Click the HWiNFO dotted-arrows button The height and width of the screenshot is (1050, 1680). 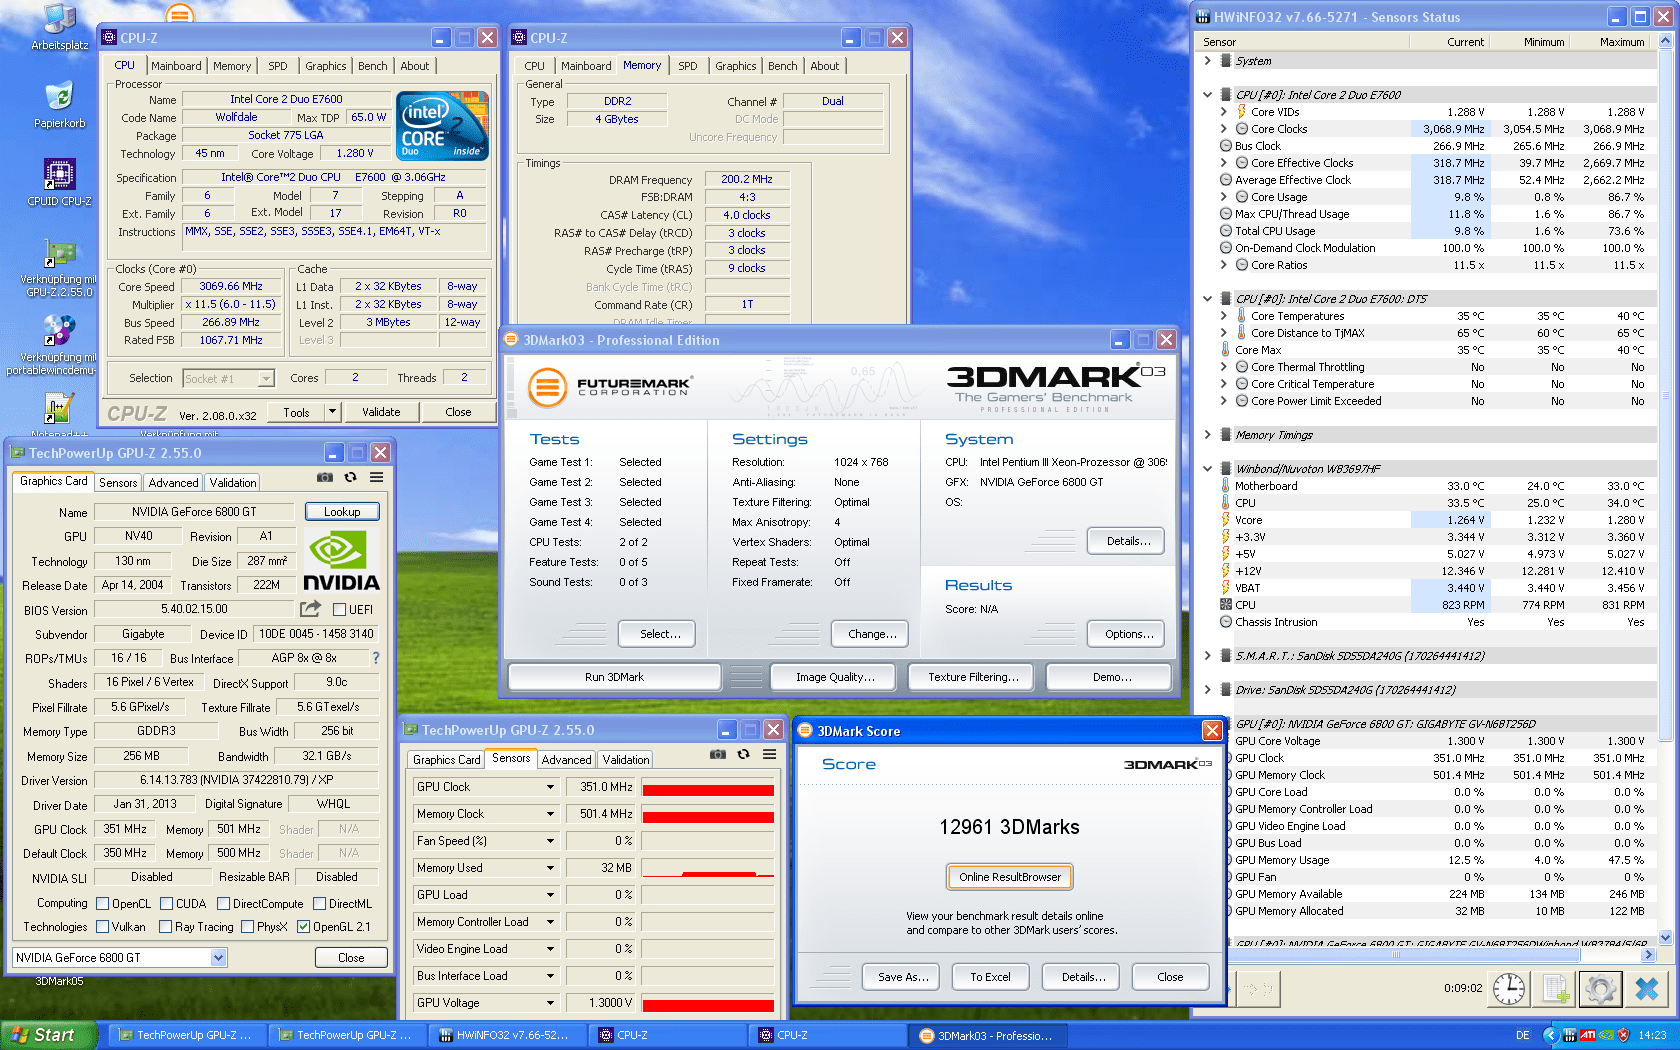tap(1258, 989)
